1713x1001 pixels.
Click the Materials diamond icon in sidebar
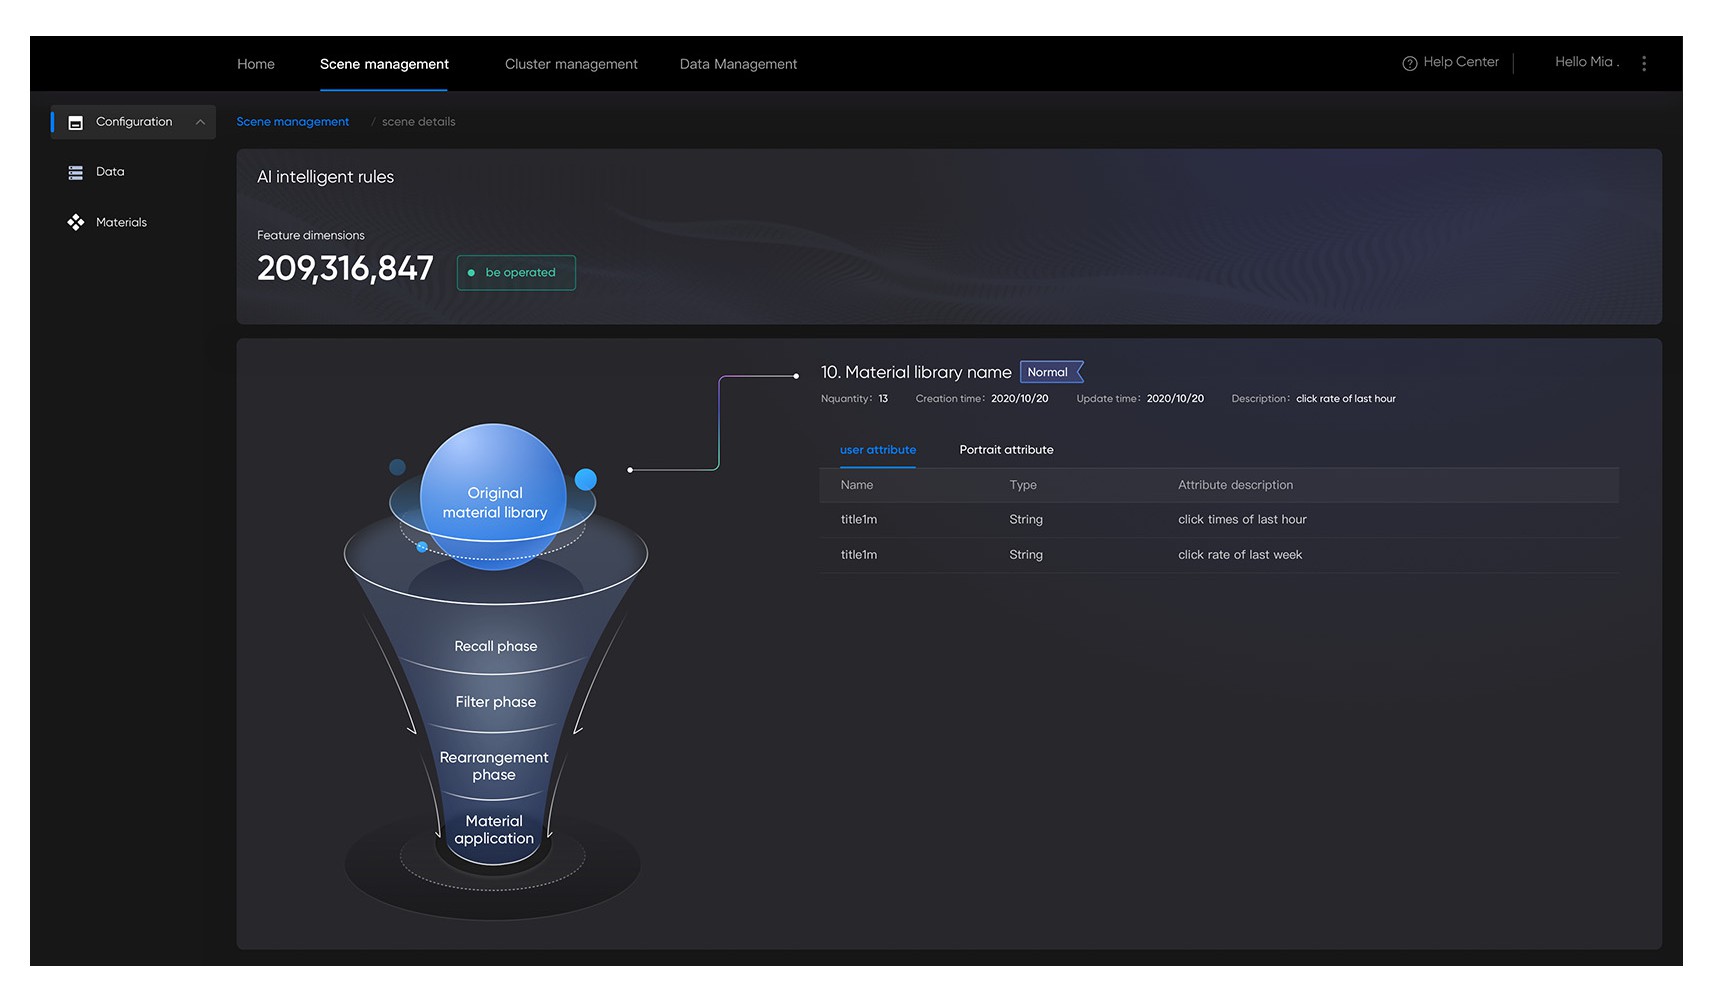click(75, 222)
